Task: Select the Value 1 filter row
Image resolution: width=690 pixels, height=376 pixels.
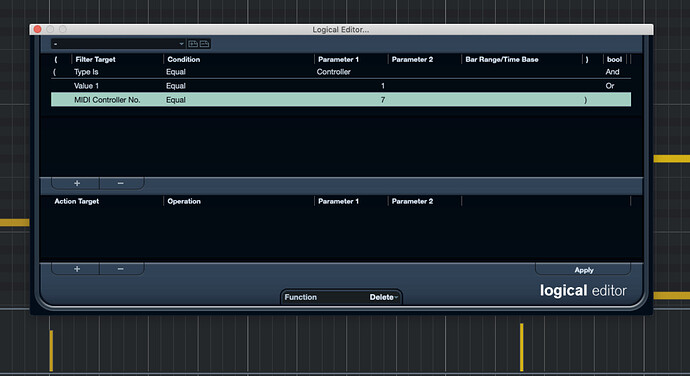Action: pos(341,86)
